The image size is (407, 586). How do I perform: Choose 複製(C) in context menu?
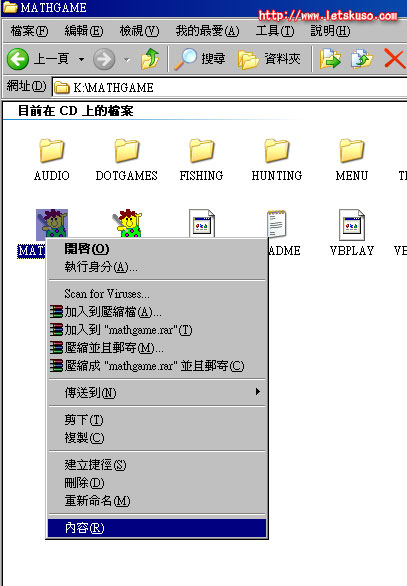[x=157, y=438]
